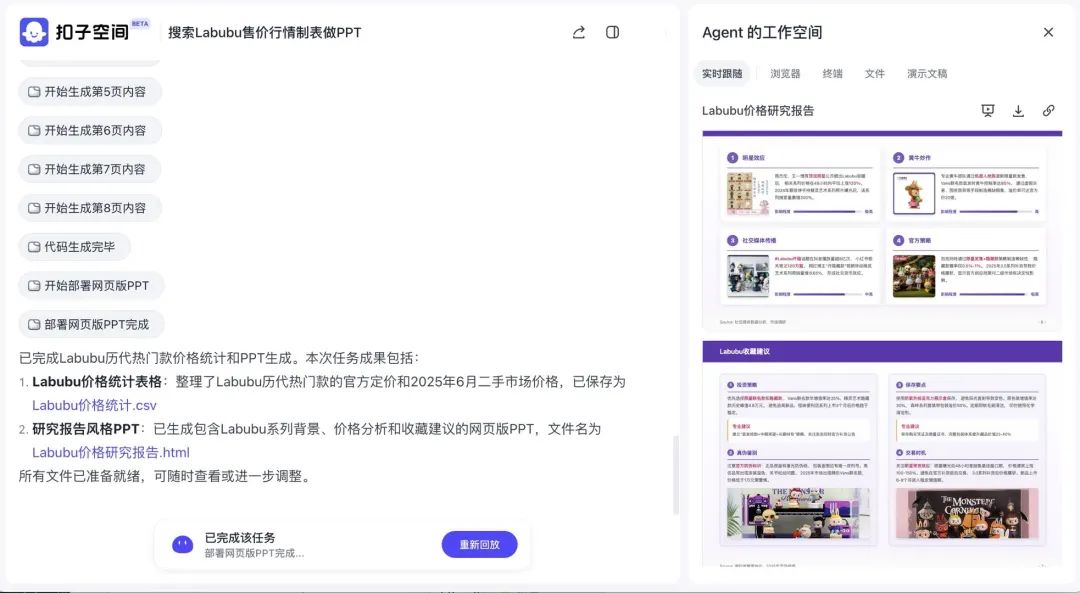Click the 已完成该任务 status text

click(240, 538)
